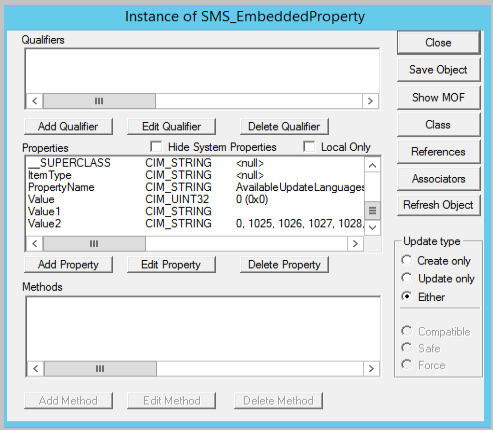Click Methods list right scroll arrow
493x430 pixels.
coord(371,369)
